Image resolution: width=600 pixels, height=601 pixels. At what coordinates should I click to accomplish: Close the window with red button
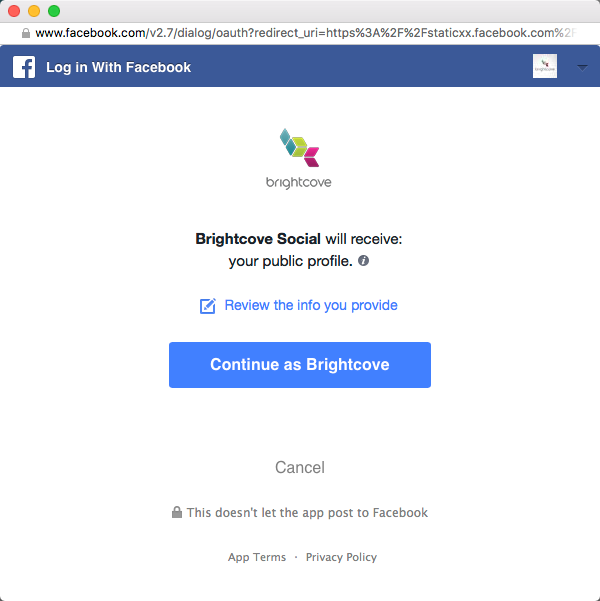[14, 11]
